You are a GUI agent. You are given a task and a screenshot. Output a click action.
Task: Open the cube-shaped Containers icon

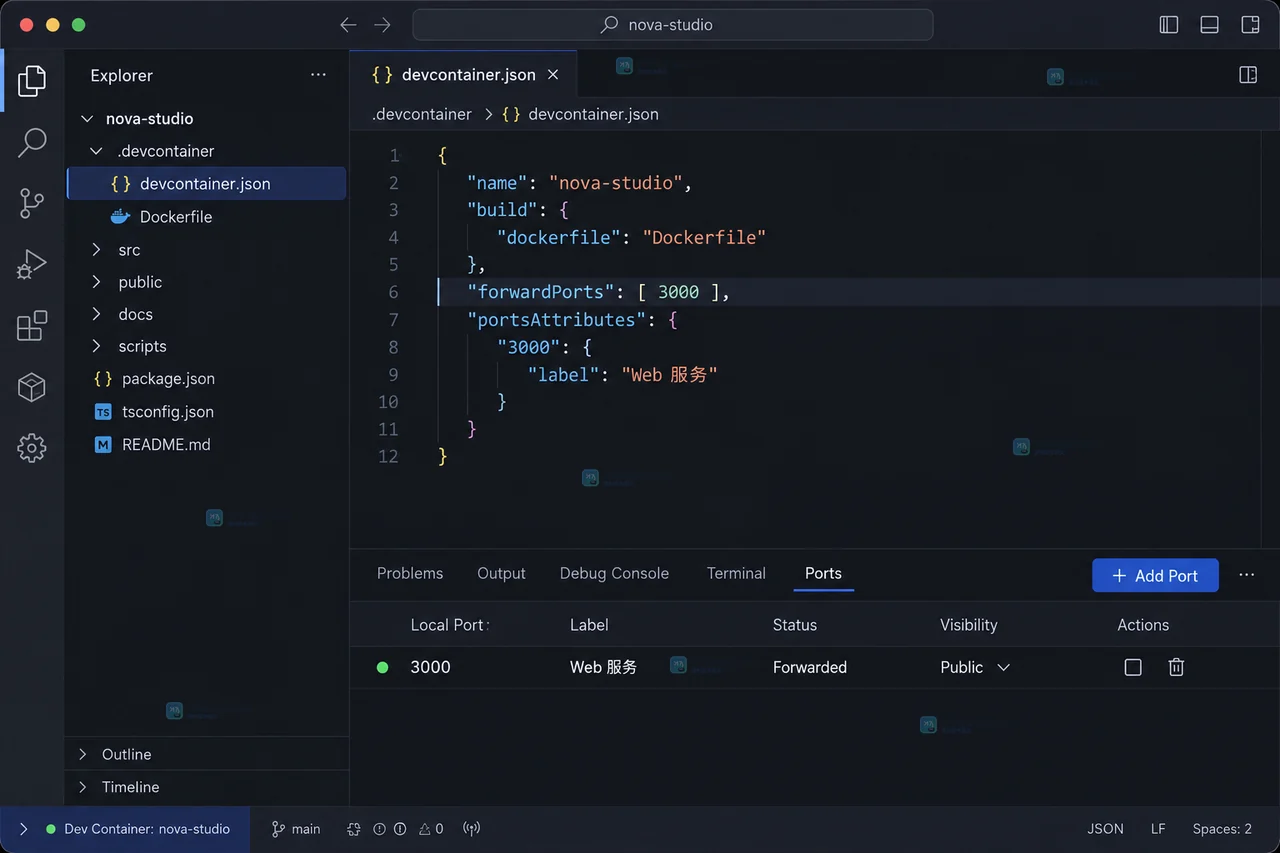click(x=32, y=387)
